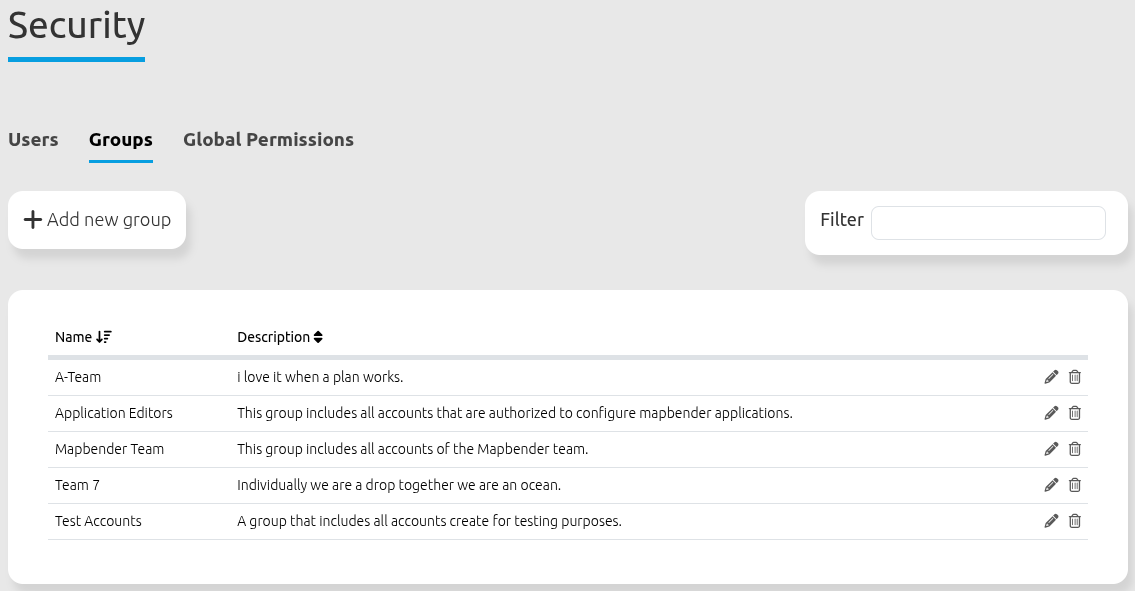Delete the A-Team group
The image size is (1135, 591).
pos(1075,377)
